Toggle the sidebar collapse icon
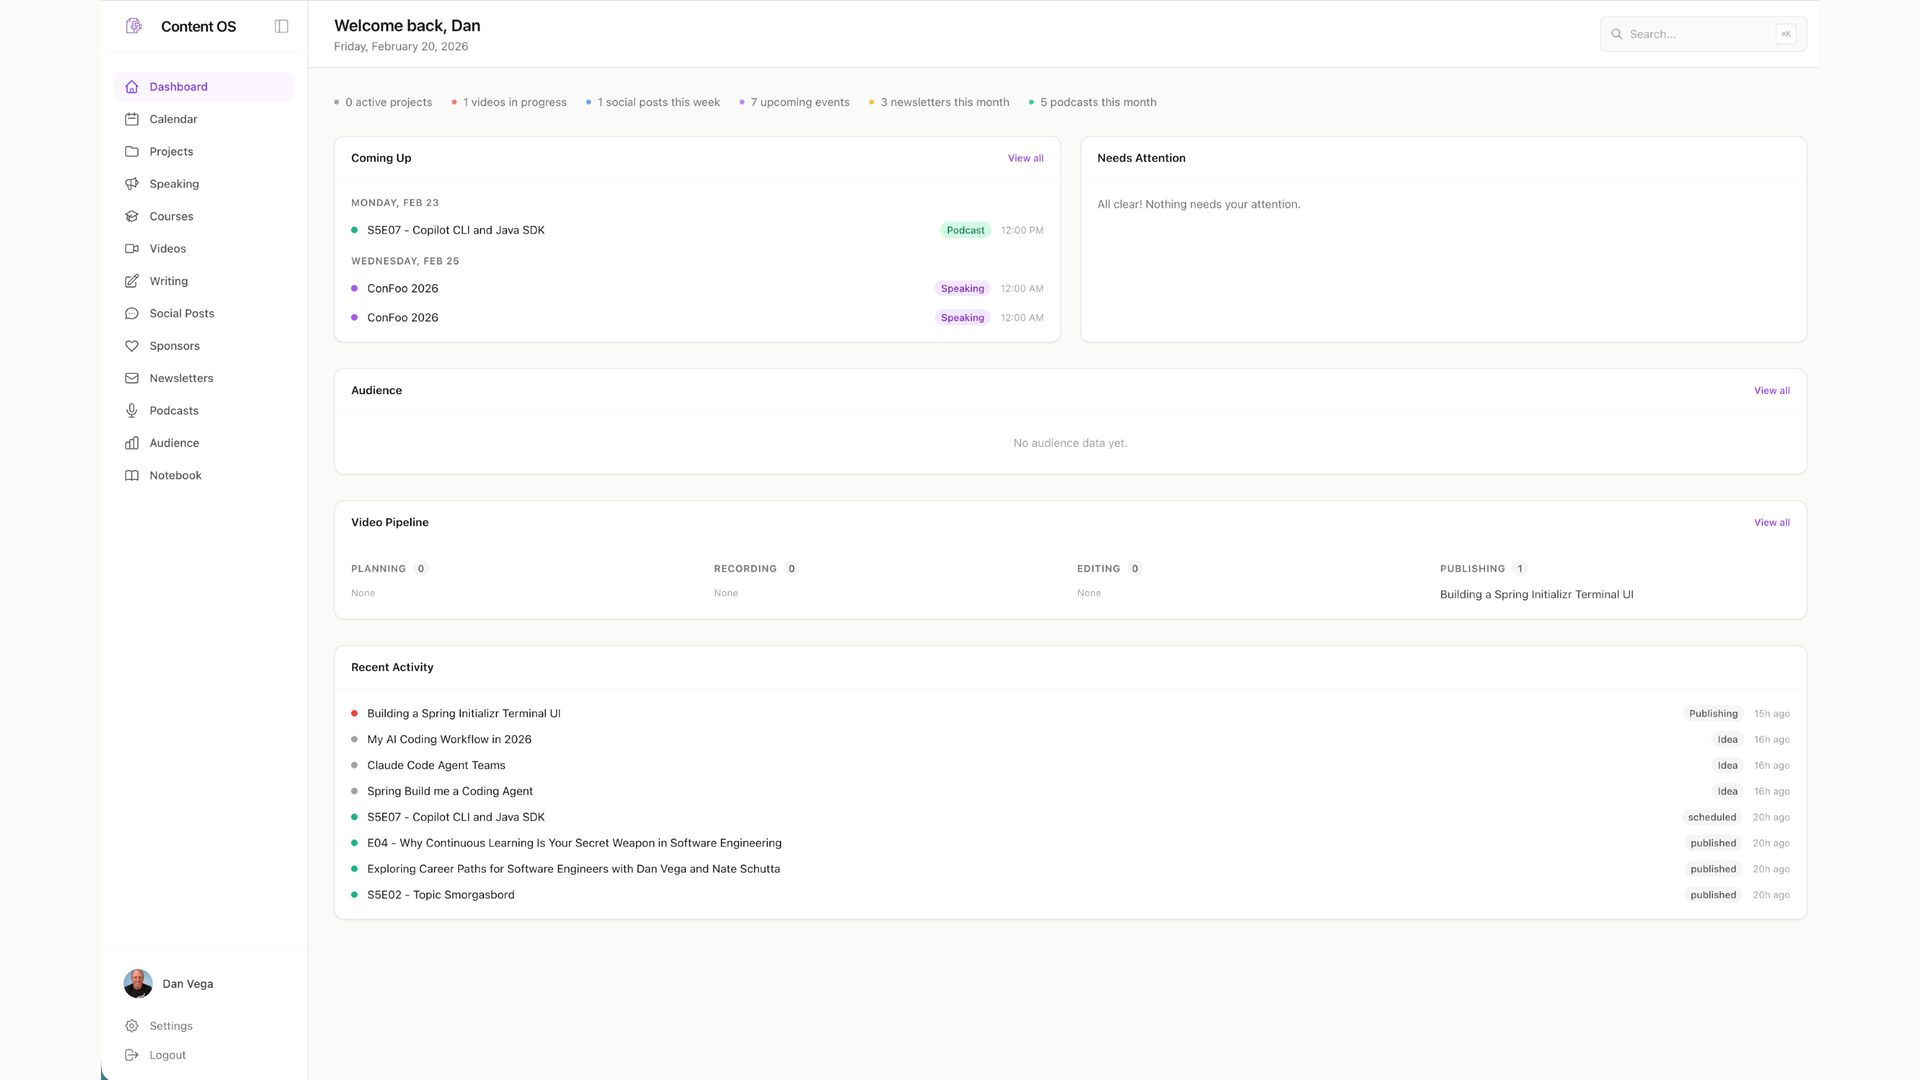Viewport: 1920px width, 1080px height. 281,26
